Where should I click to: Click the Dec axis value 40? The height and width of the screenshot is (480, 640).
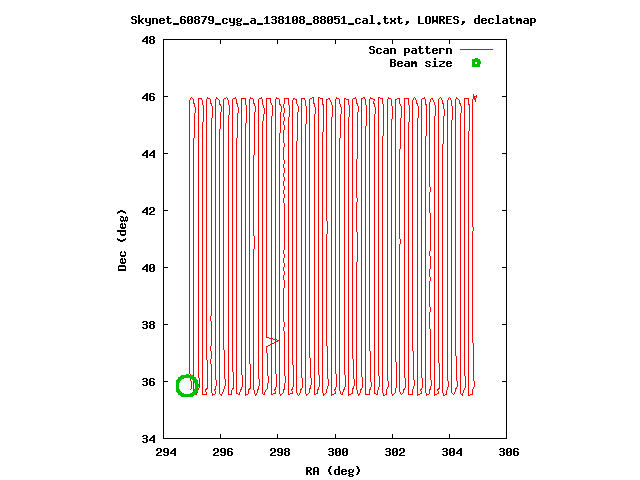149,268
